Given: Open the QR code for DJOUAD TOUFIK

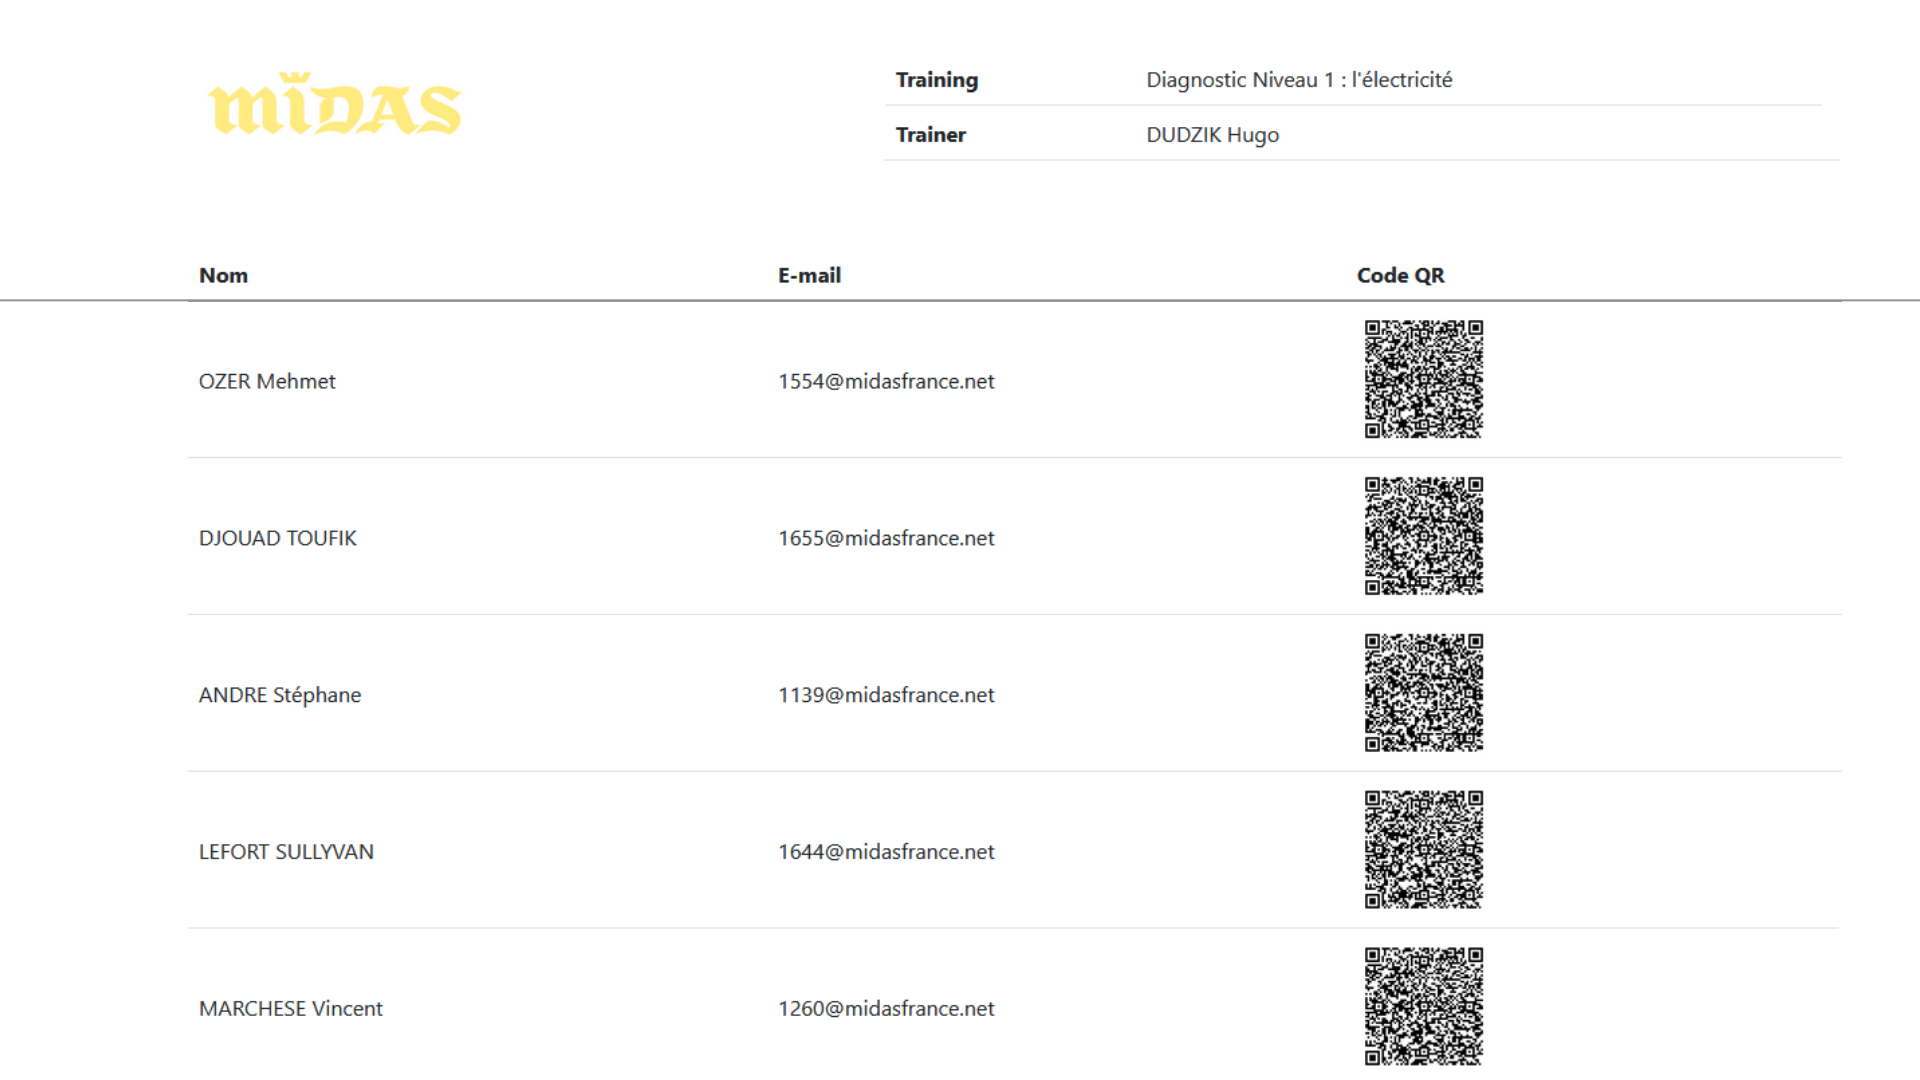Looking at the screenshot, I should [1424, 536].
